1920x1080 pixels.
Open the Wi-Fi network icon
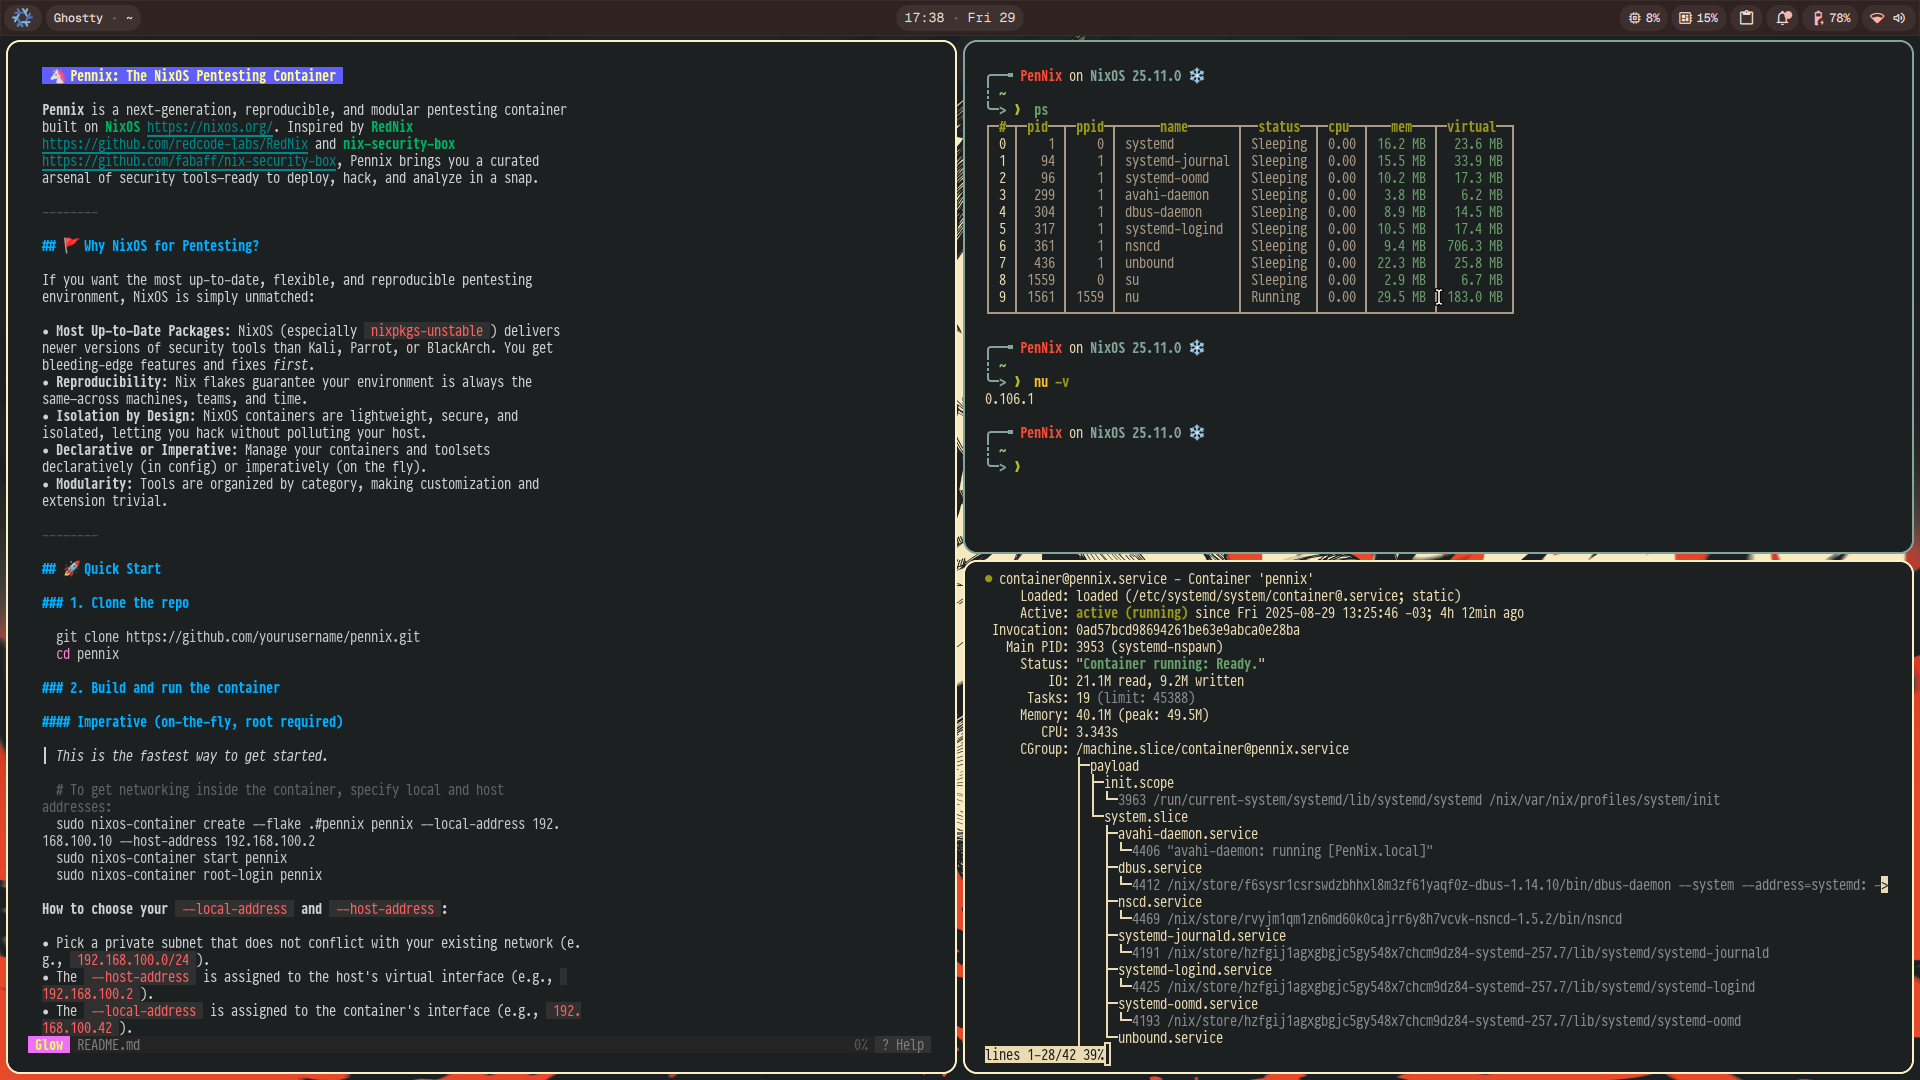[1877, 18]
